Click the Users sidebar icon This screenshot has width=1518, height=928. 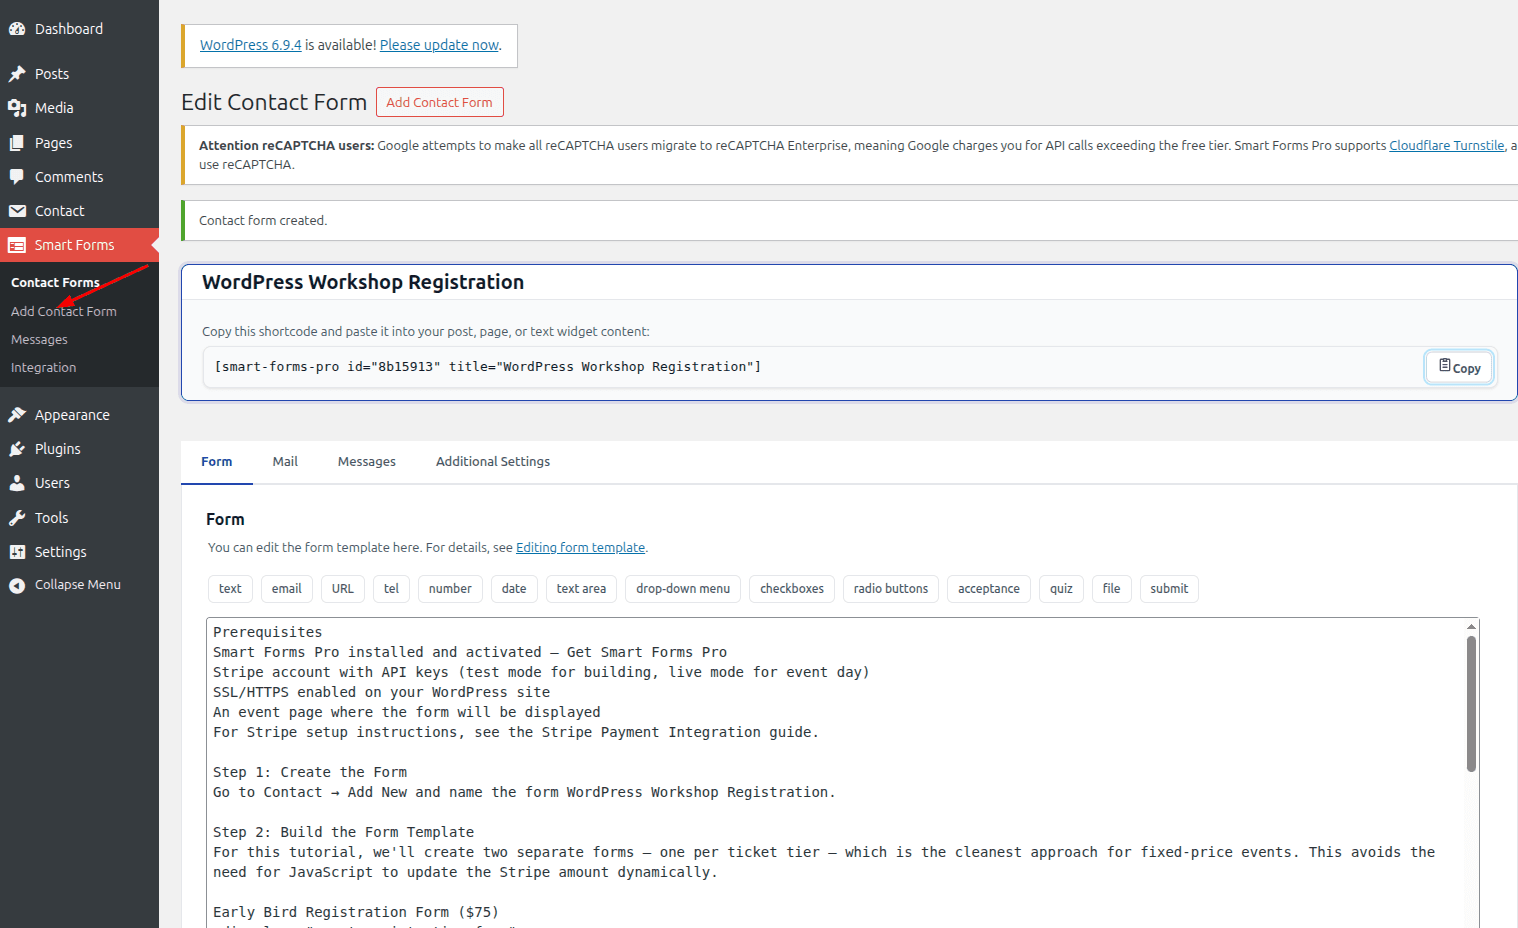(x=18, y=483)
